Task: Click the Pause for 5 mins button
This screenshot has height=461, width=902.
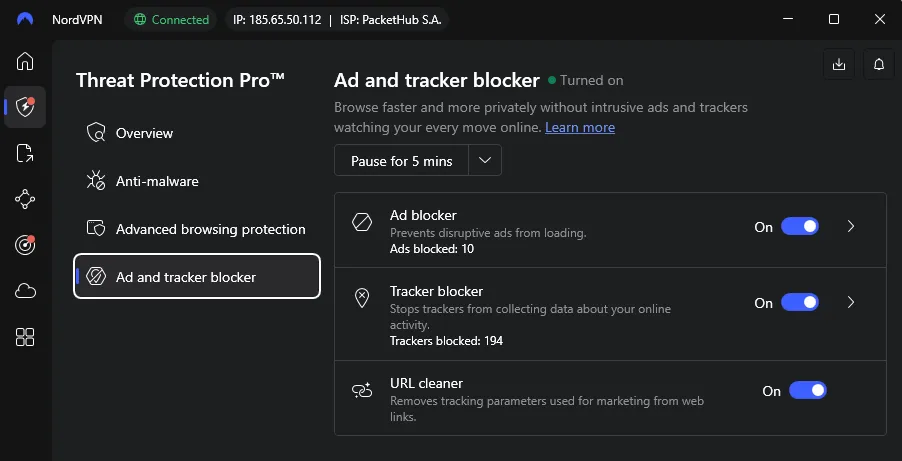Action: (402, 160)
